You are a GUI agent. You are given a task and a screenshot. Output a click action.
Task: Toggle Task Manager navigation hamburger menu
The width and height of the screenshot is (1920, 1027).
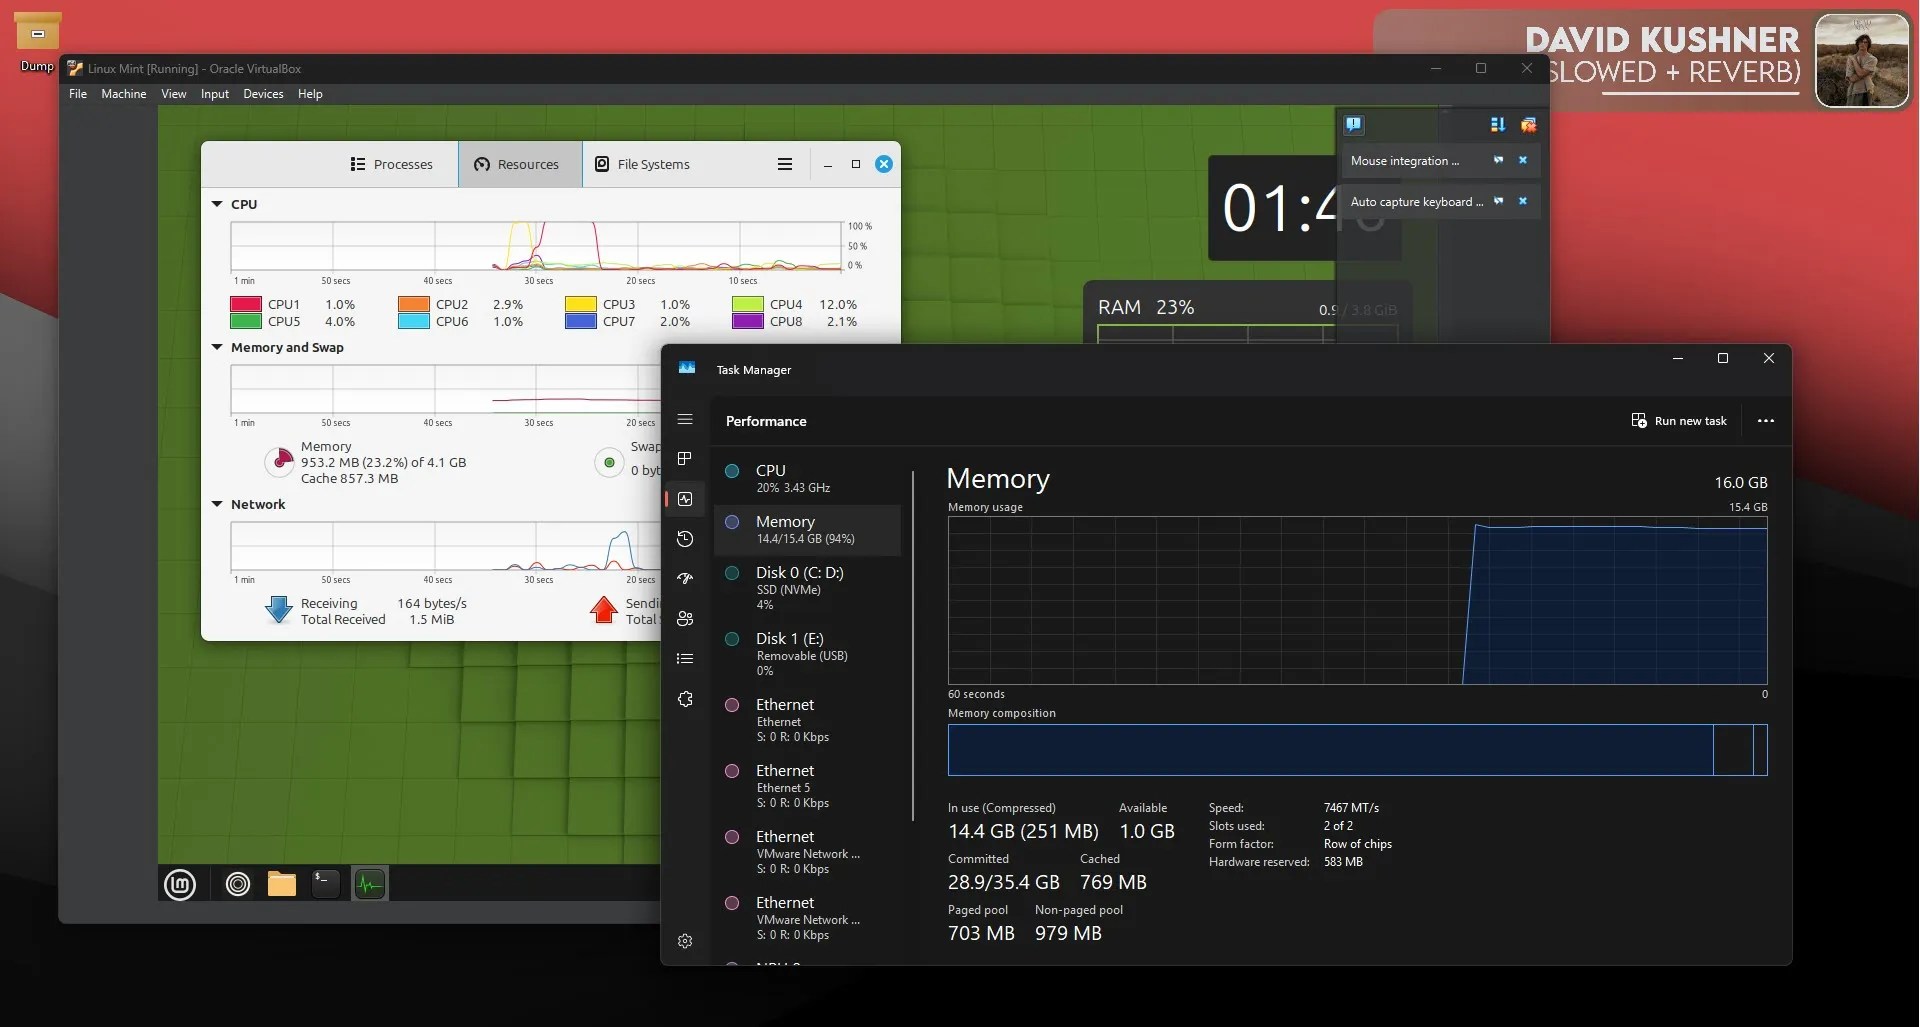click(x=685, y=420)
